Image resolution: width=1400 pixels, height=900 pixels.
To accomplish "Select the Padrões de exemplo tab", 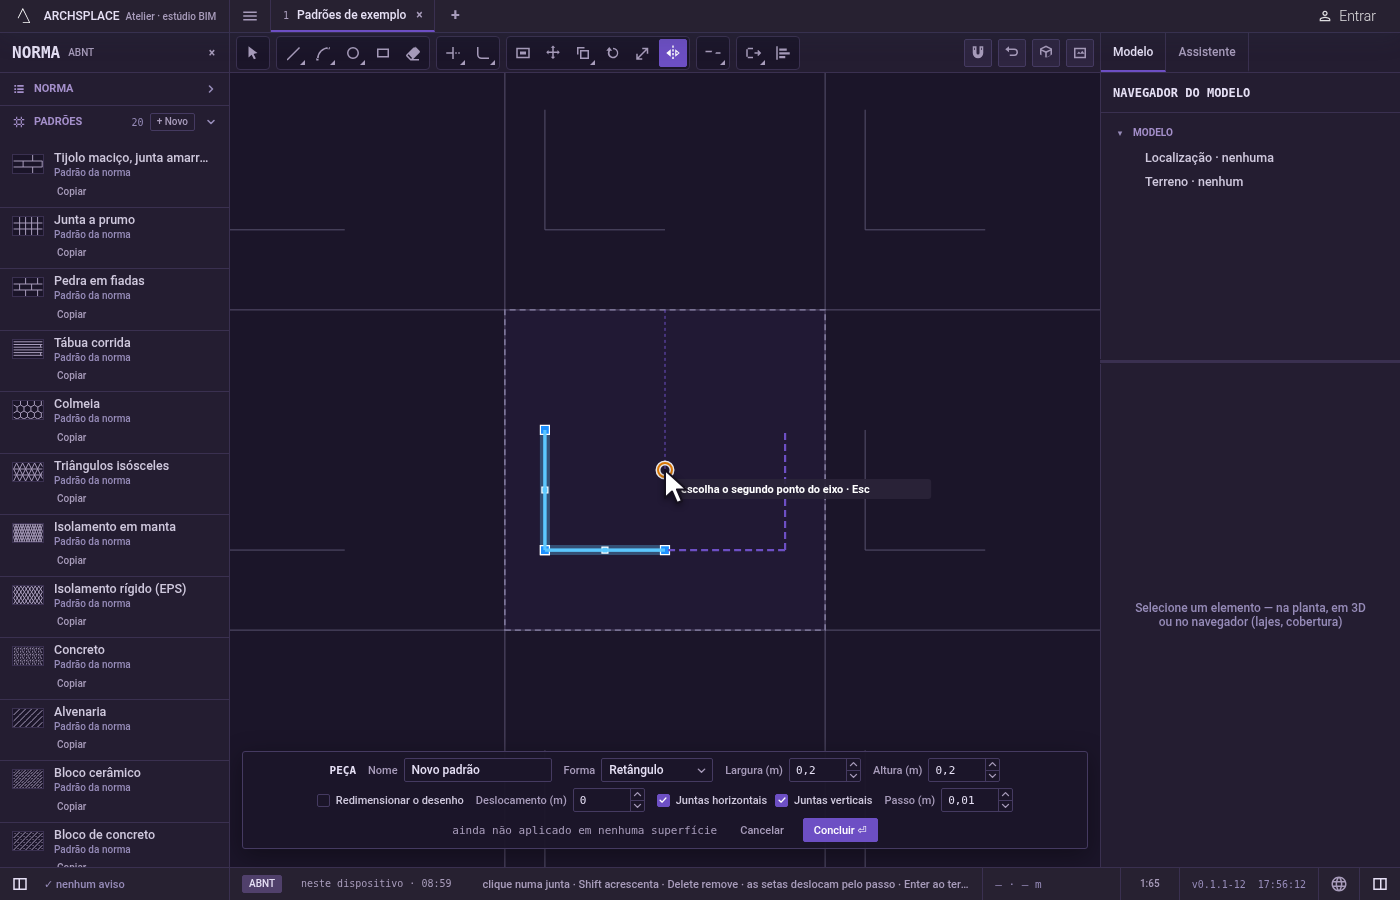I will 352,15.
